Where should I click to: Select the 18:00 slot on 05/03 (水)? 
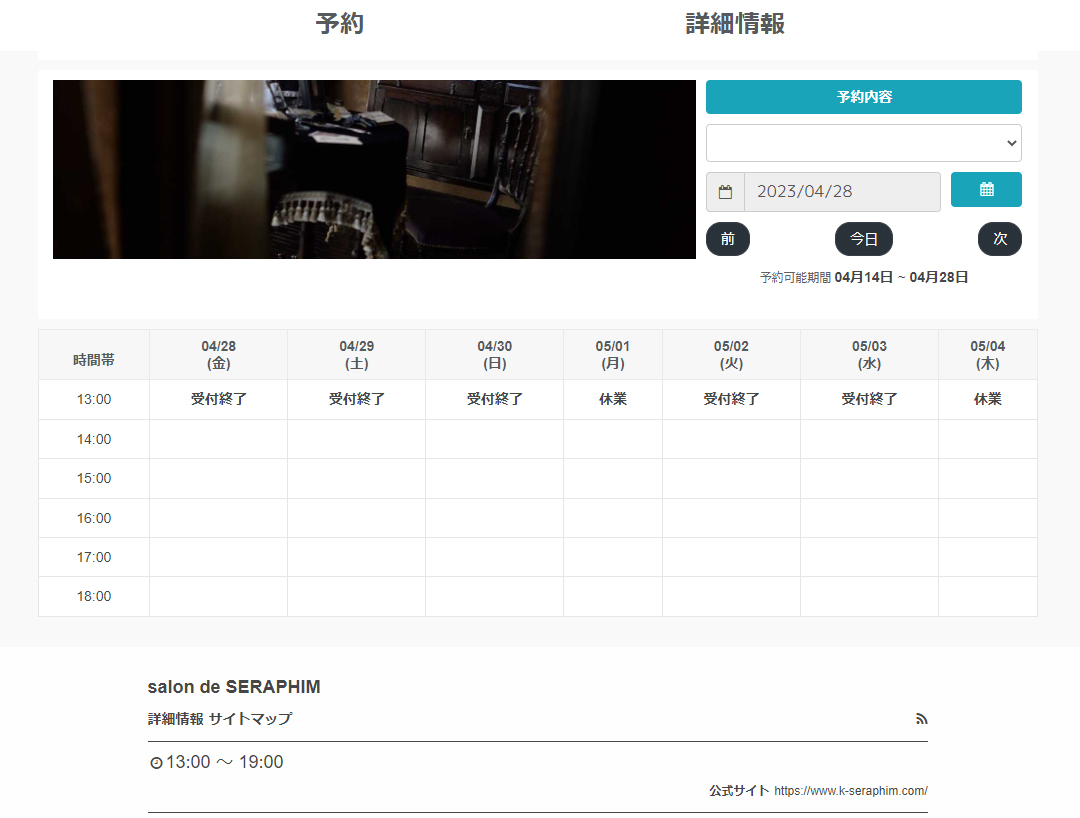pos(868,597)
